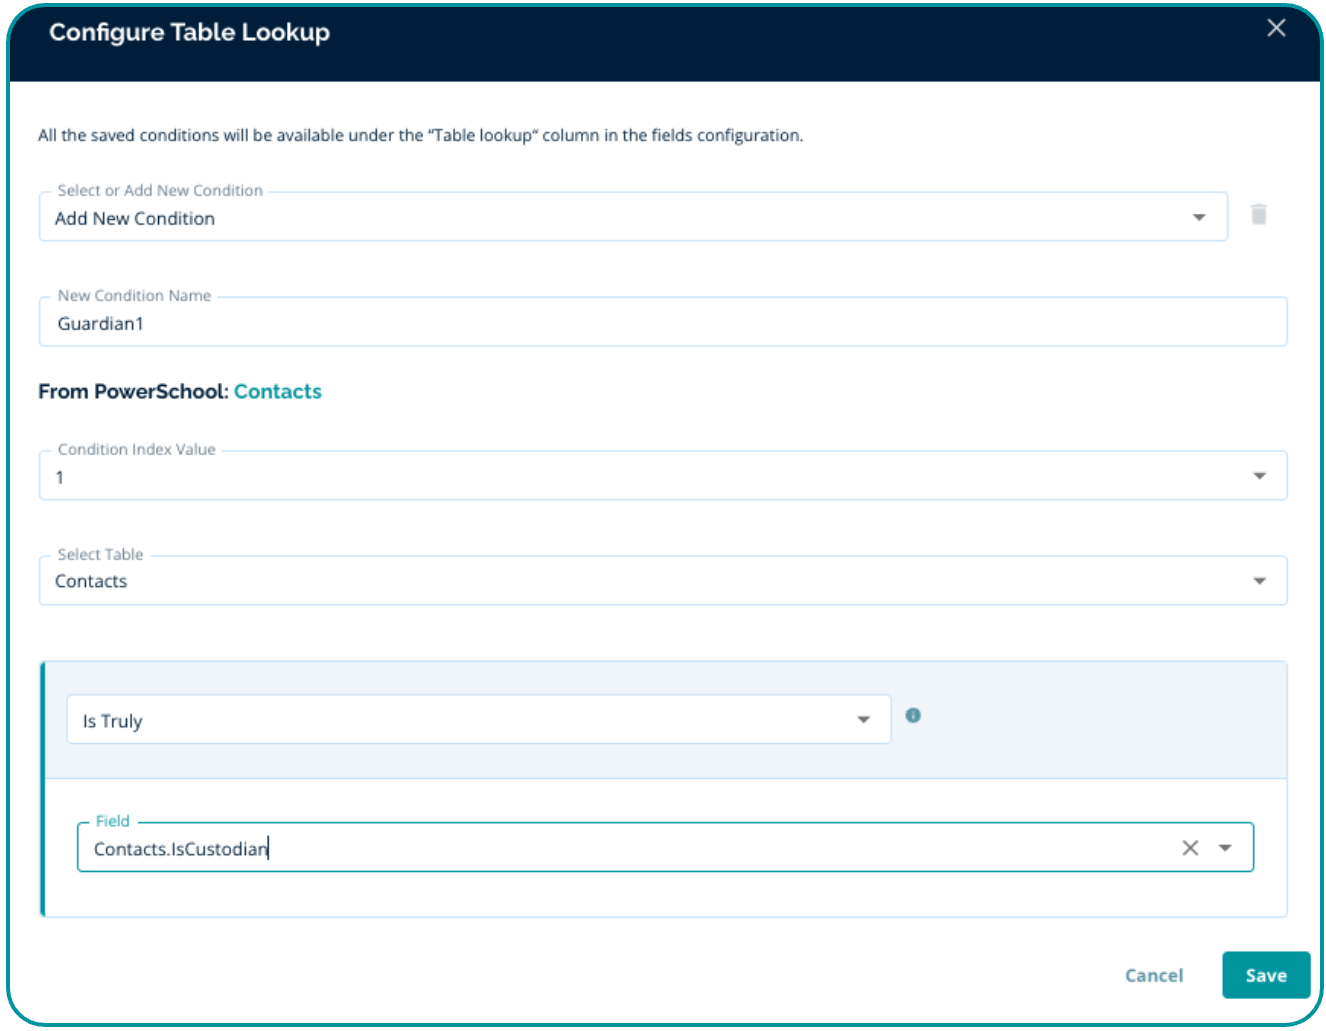Close the Configure Table Lookup dialog
This screenshot has width=1326, height=1031.
click(1275, 28)
